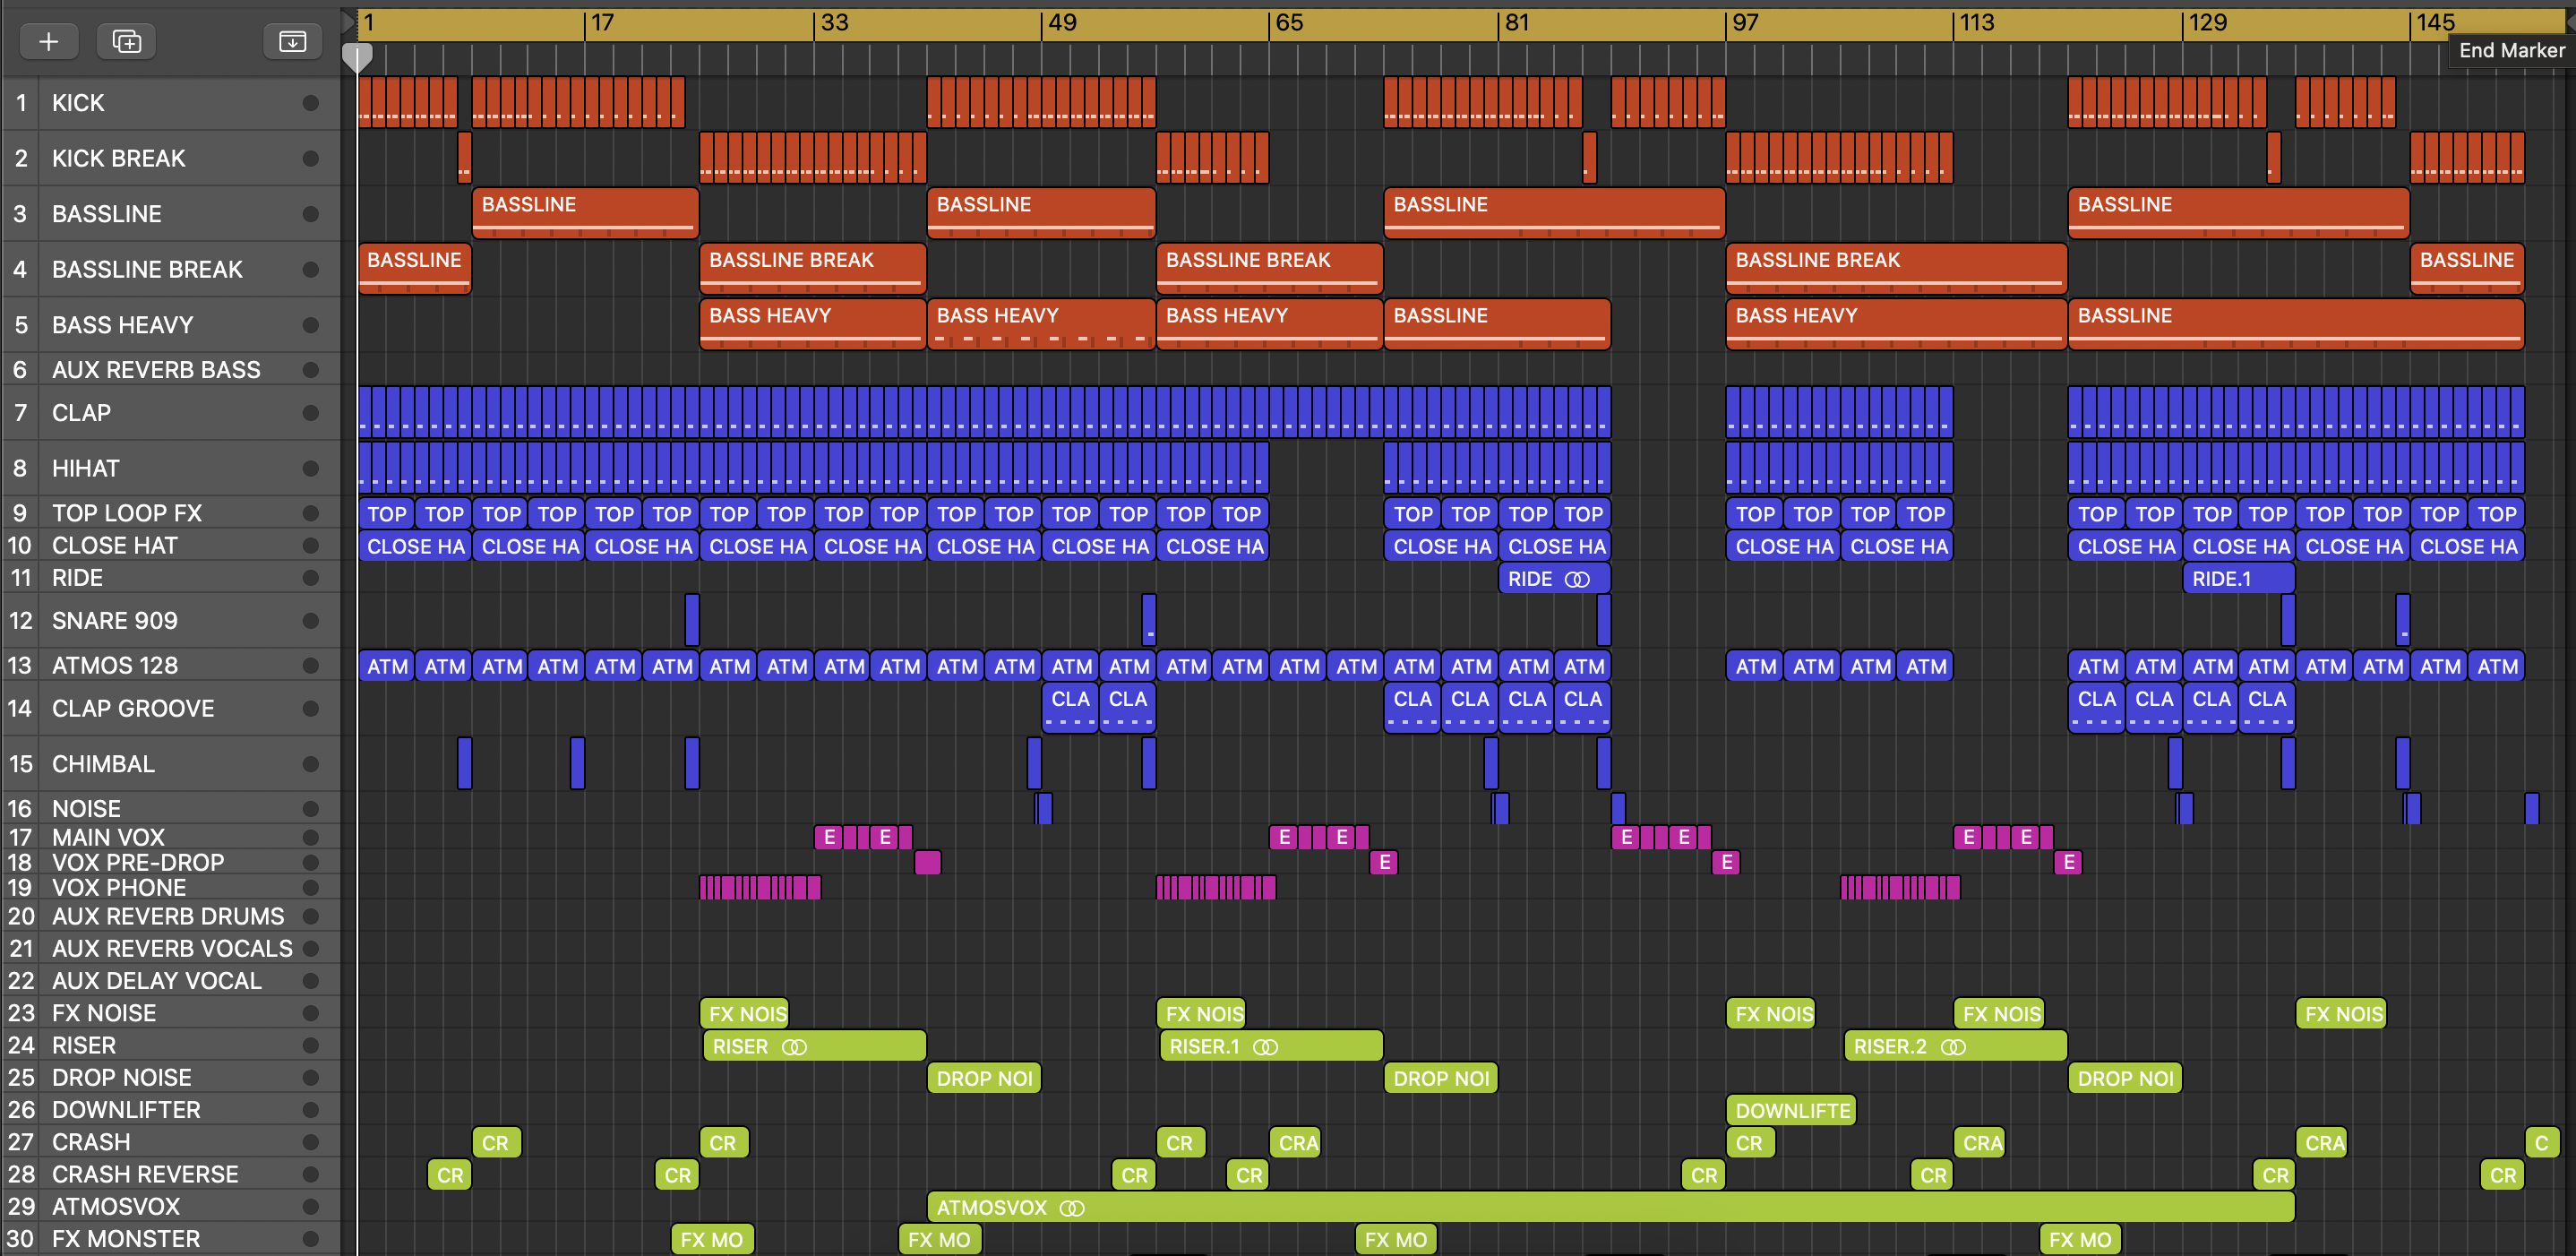The image size is (2576, 1256).
Task: Click bar 65 on the ruler
Action: (x=1288, y=22)
